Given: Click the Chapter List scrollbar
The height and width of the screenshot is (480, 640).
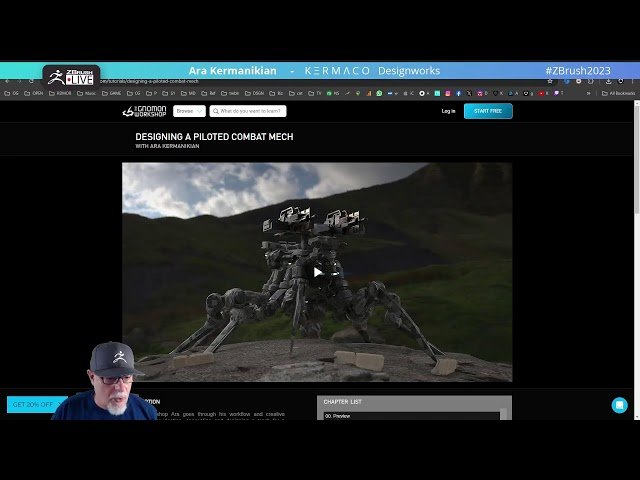Looking at the screenshot, I should pyautogui.click(x=503, y=413).
